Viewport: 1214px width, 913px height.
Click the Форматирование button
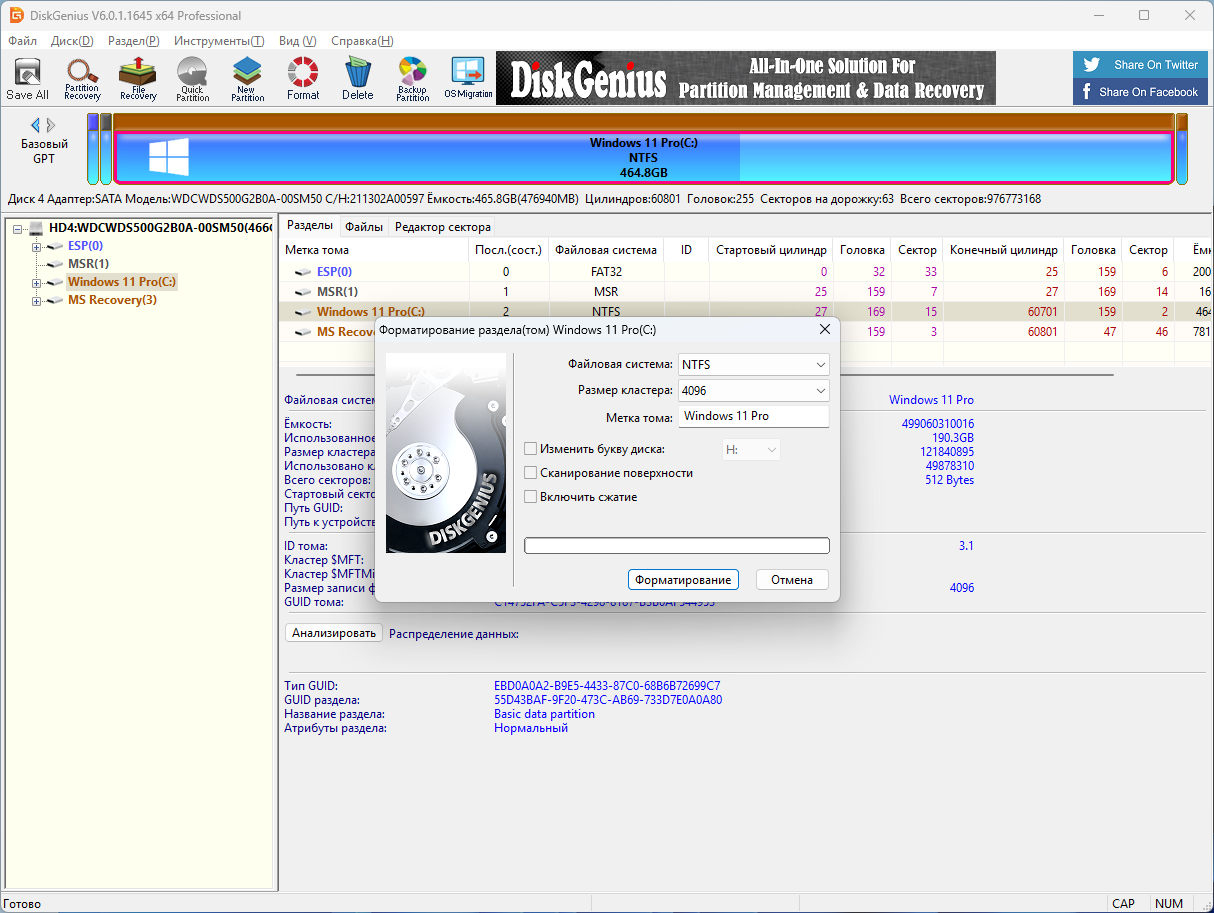(x=683, y=580)
